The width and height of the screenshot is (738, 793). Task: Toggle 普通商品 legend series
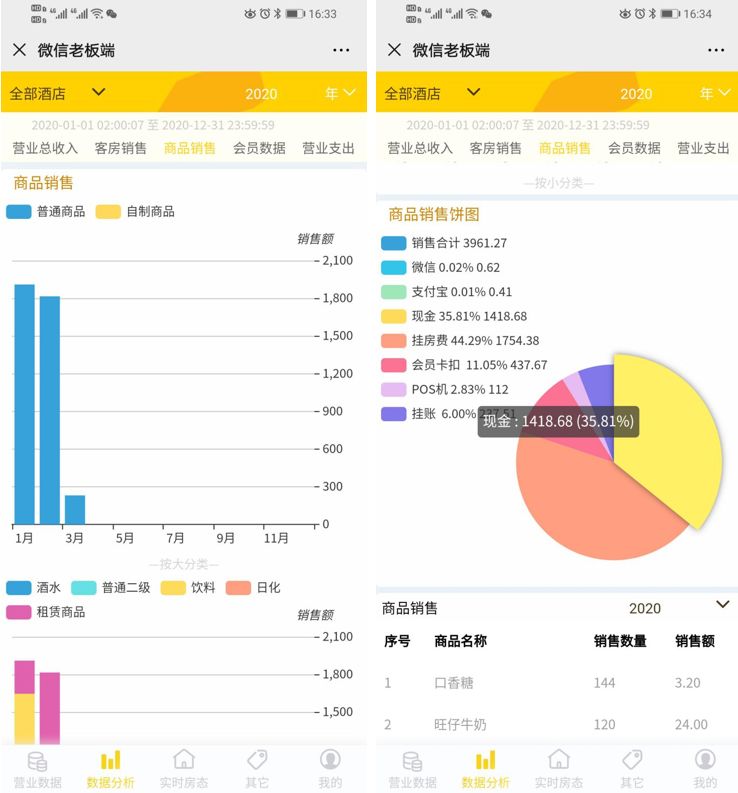pyautogui.click(x=46, y=211)
